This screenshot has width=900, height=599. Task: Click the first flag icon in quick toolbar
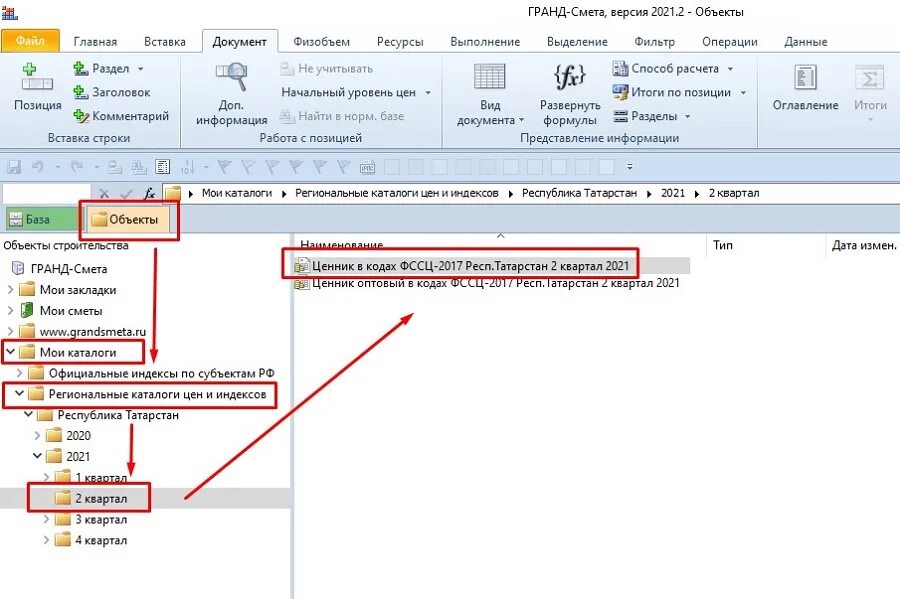224,167
